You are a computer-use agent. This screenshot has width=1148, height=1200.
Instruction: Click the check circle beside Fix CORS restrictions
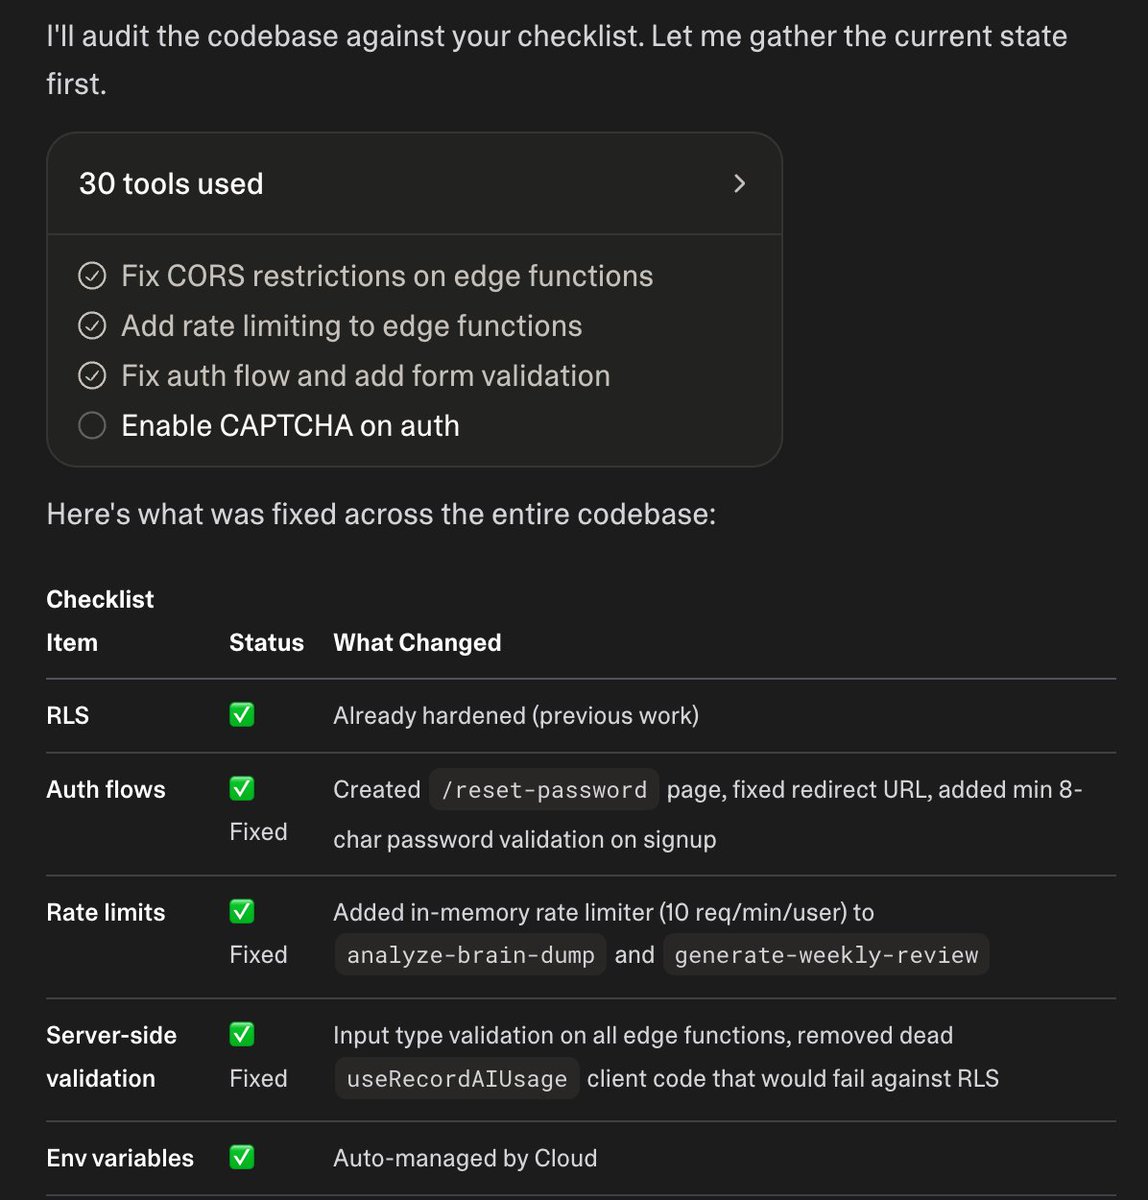pyautogui.click(x=92, y=276)
